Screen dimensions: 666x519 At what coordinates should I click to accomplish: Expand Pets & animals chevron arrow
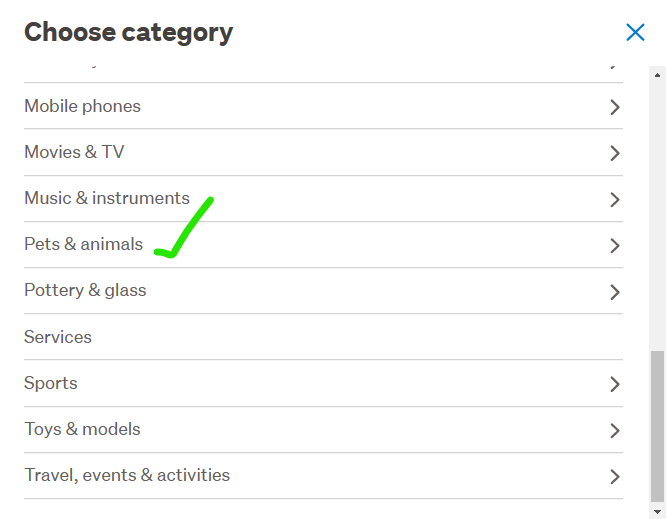615,246
